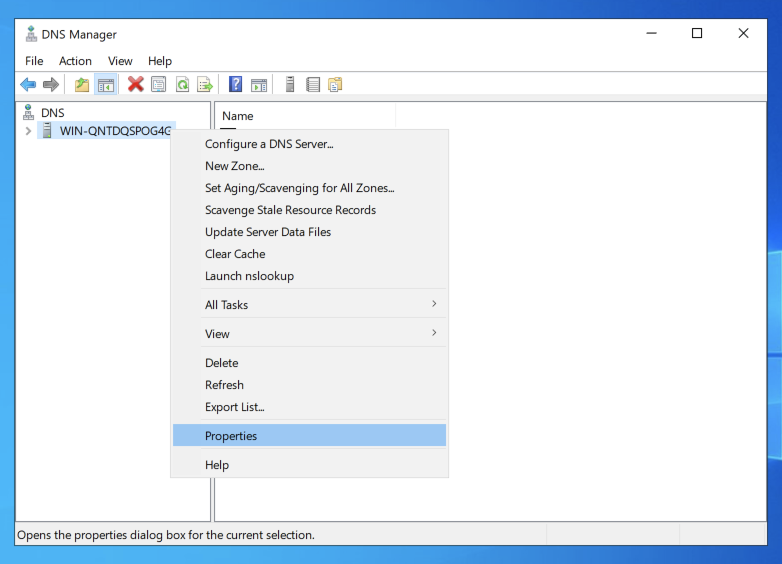Click the Back arrow toolbar icon
The height and width of the screenshot is (564, 782).
(x=28, y=85)
